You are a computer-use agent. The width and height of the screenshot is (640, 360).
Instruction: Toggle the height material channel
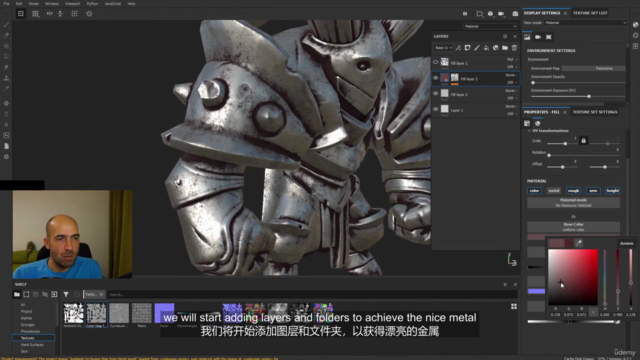[613, 191]
